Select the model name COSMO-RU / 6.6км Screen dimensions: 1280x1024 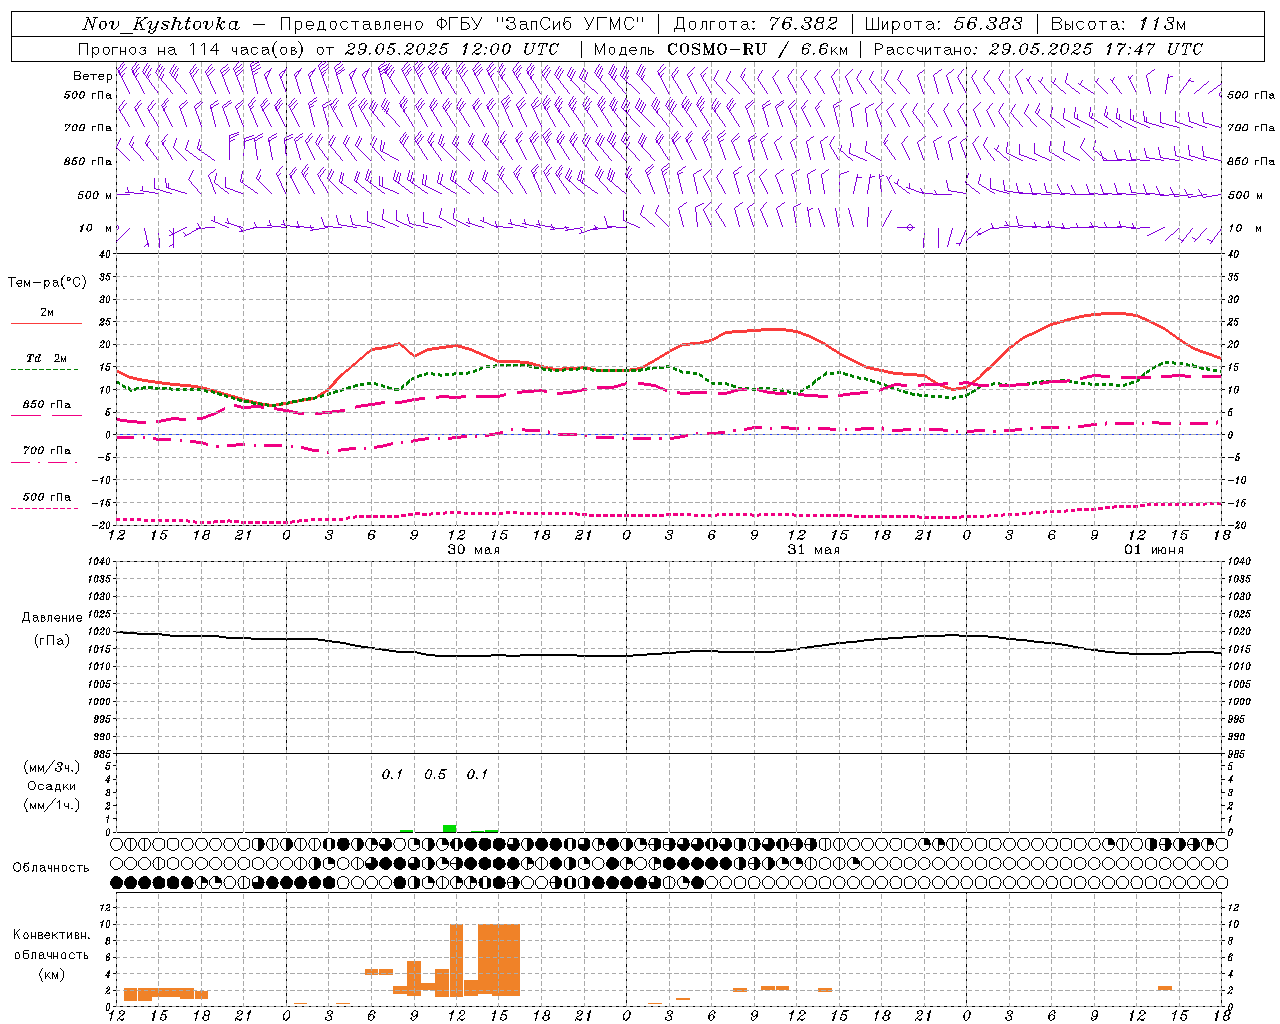[x=757, y=49]
